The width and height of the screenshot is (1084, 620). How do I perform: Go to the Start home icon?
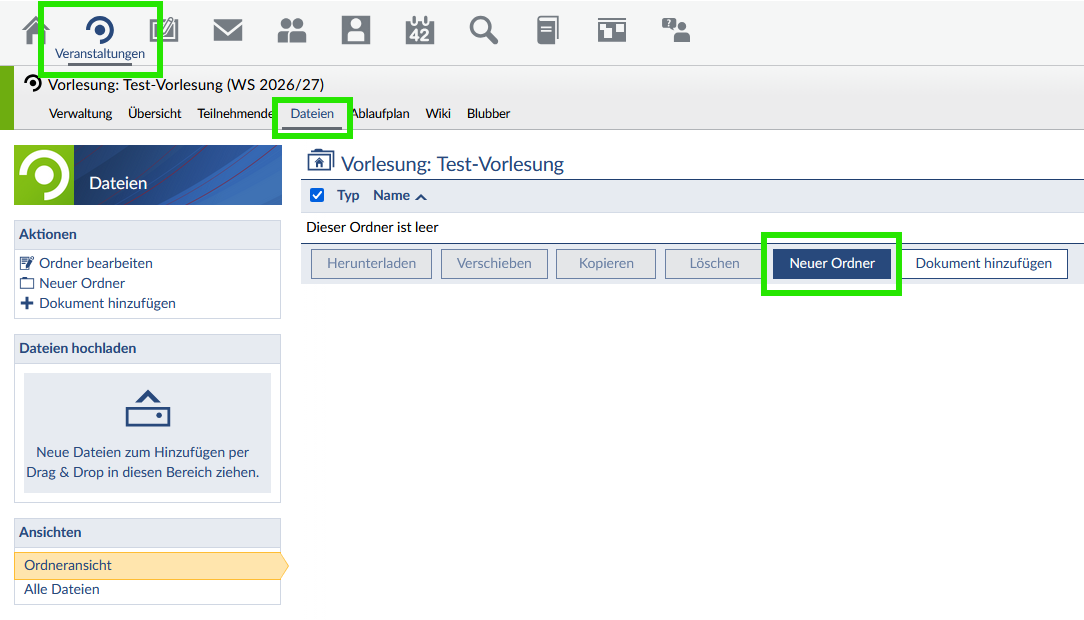coord(35,30)
